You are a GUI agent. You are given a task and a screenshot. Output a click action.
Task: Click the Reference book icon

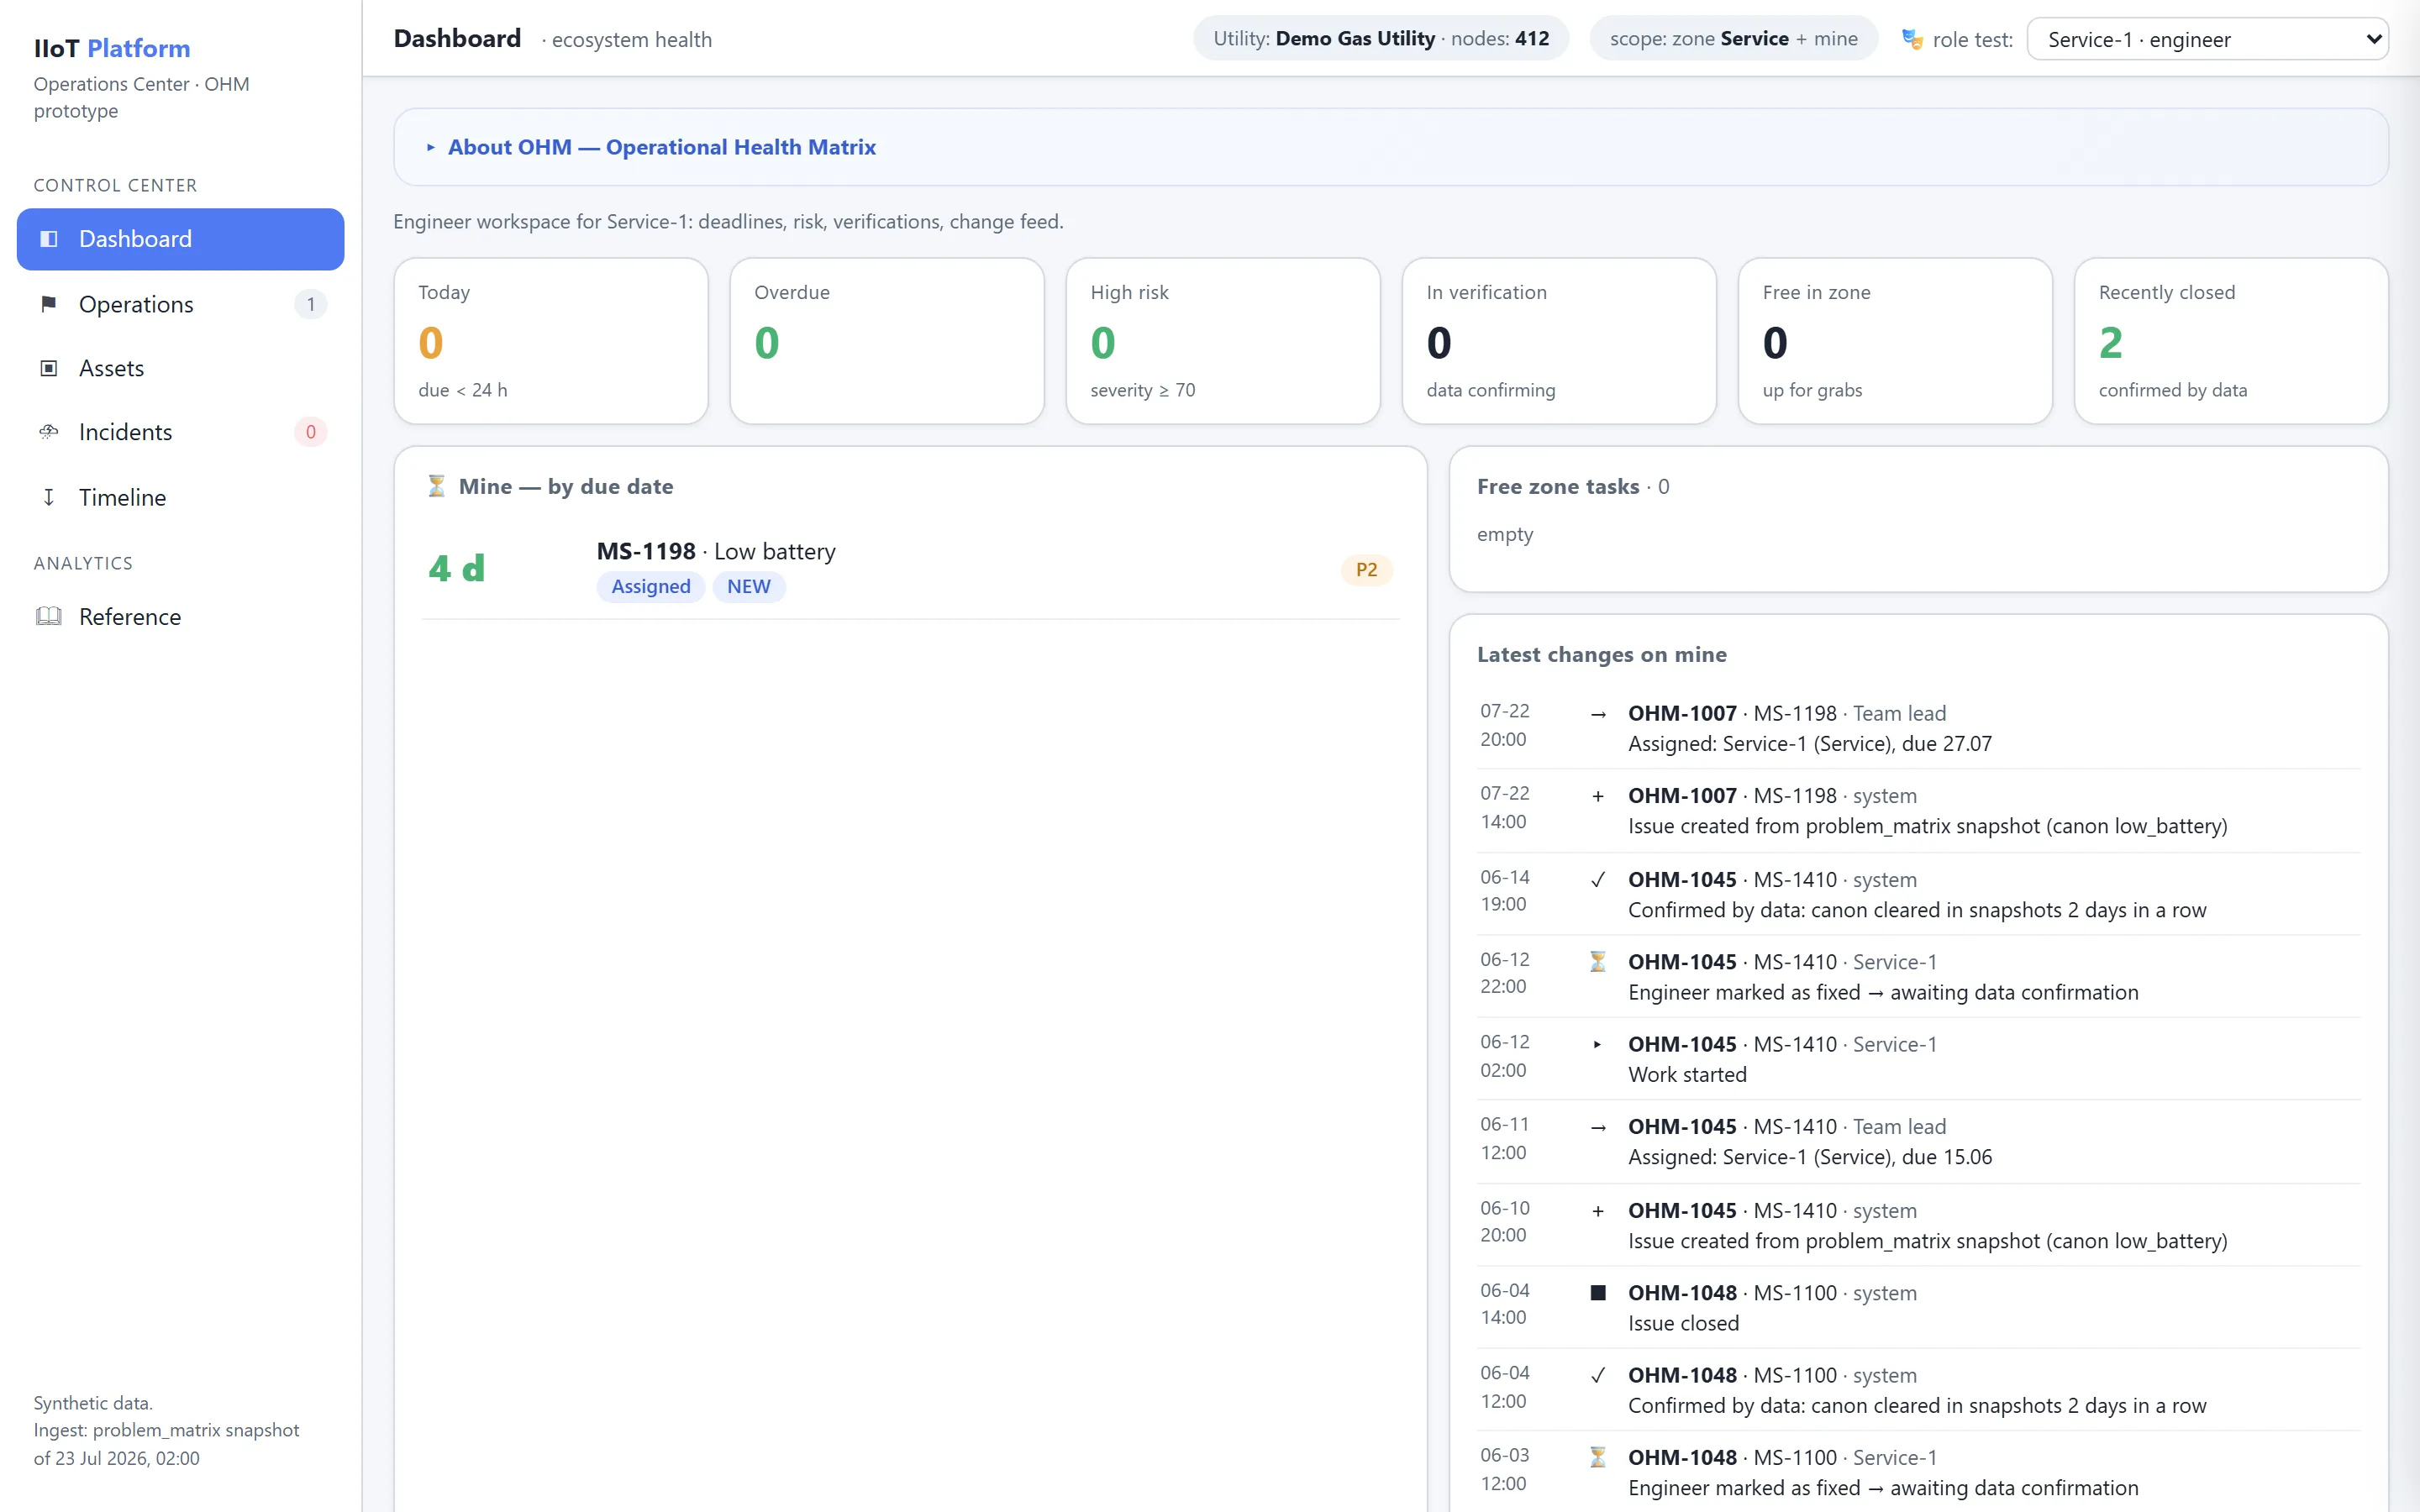coord(48,616)
